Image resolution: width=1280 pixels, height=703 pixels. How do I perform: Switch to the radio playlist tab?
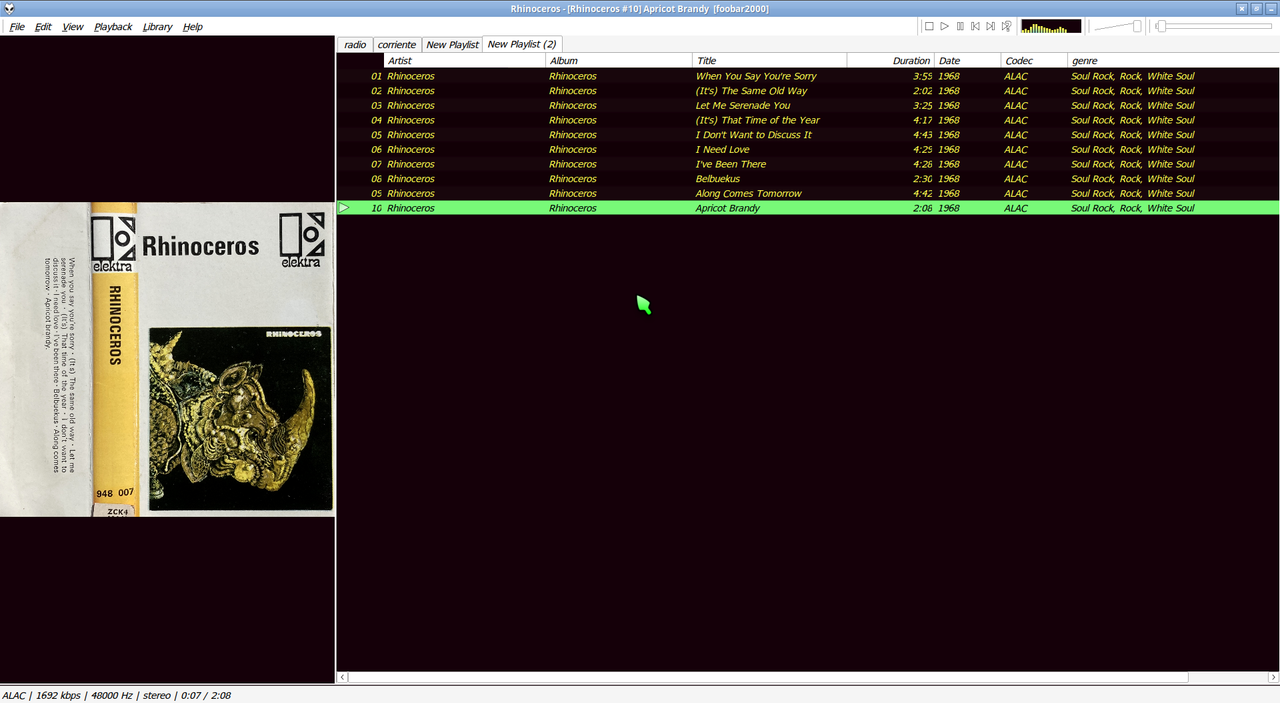click(x=355, y=45)
